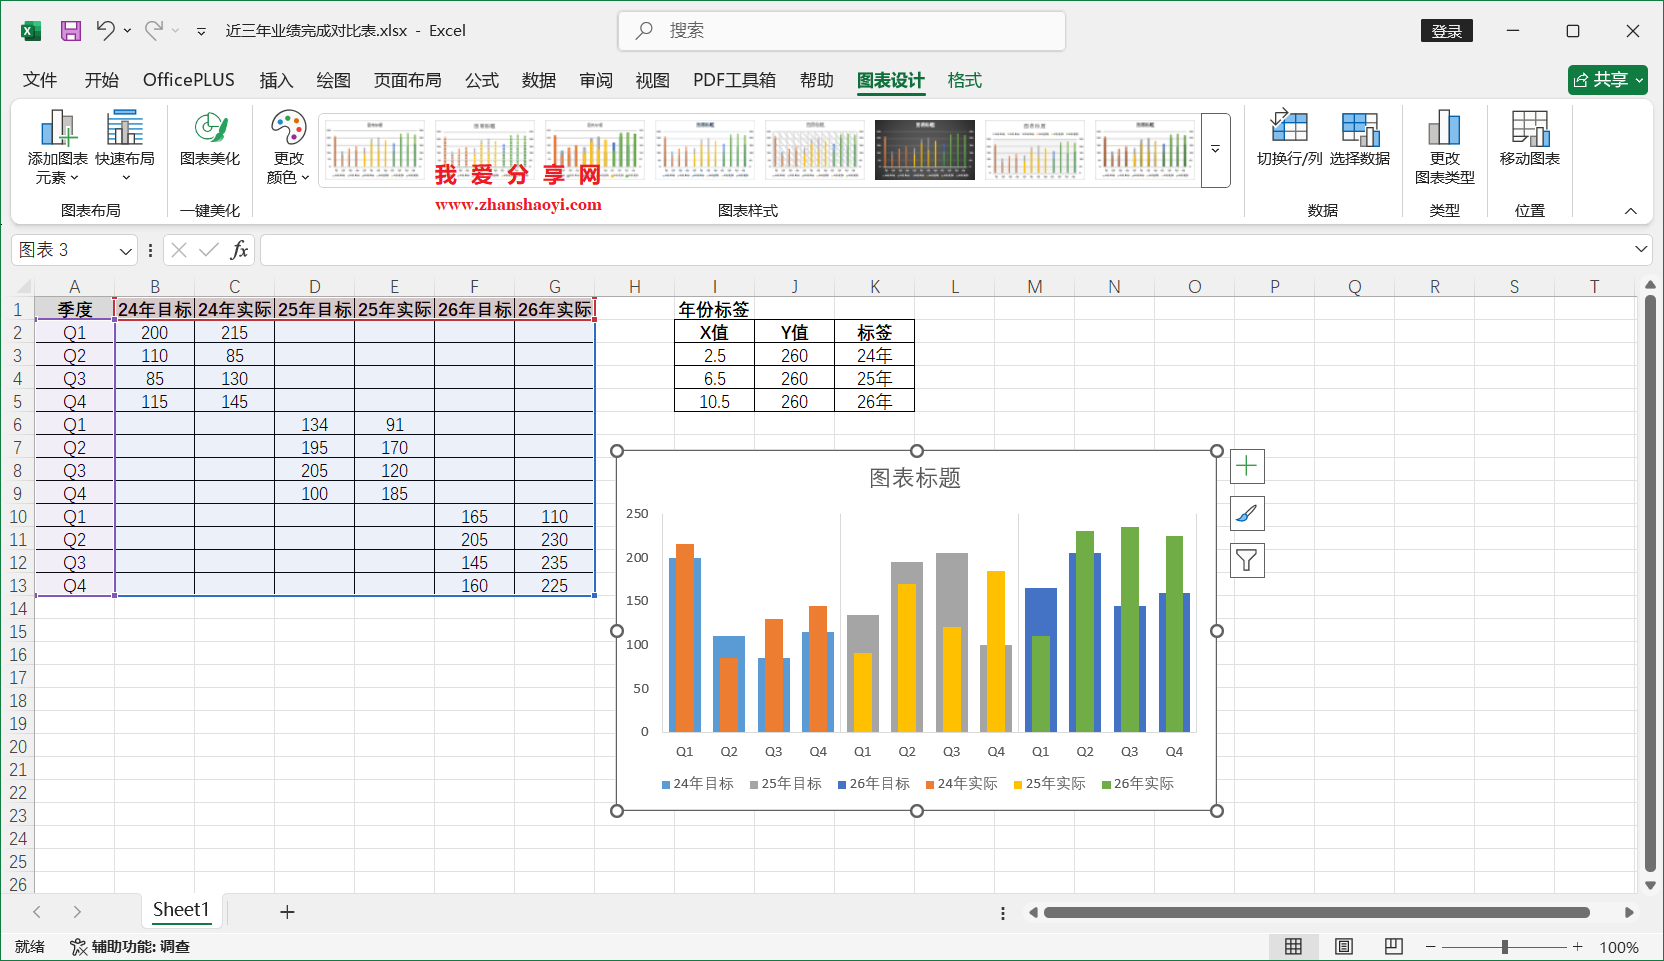This screenshot has width=1664, height=961.
Task: Click the vertical scrollbar thumb
Action: point(1650,583)
